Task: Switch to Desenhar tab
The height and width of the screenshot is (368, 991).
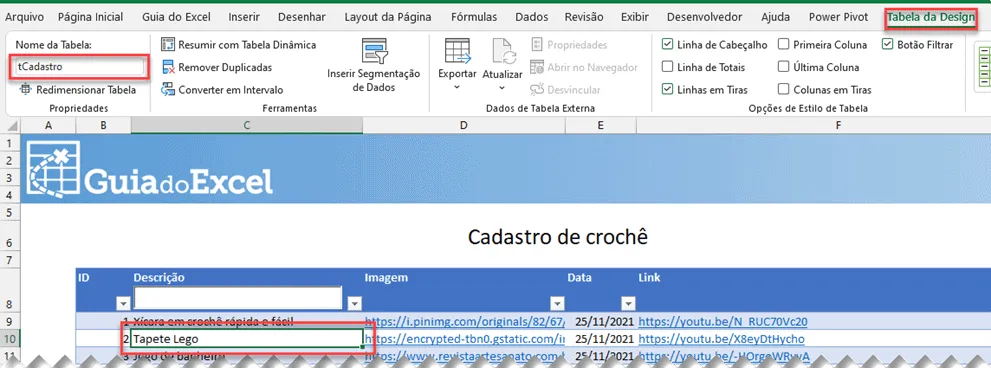Action: [x=302, y=17]
